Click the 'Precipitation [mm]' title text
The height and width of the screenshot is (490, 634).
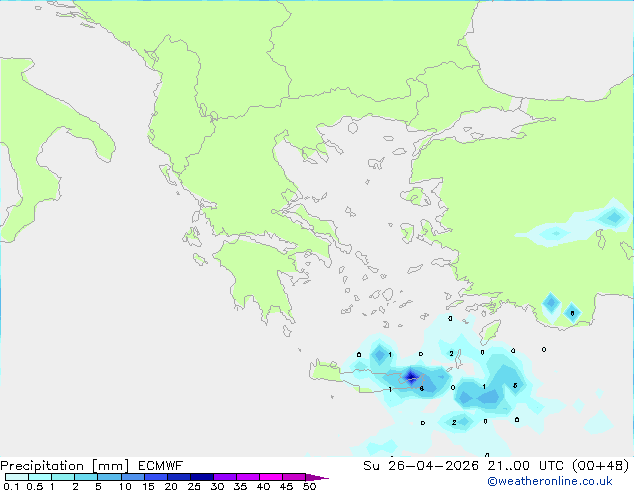click(65, 466)
